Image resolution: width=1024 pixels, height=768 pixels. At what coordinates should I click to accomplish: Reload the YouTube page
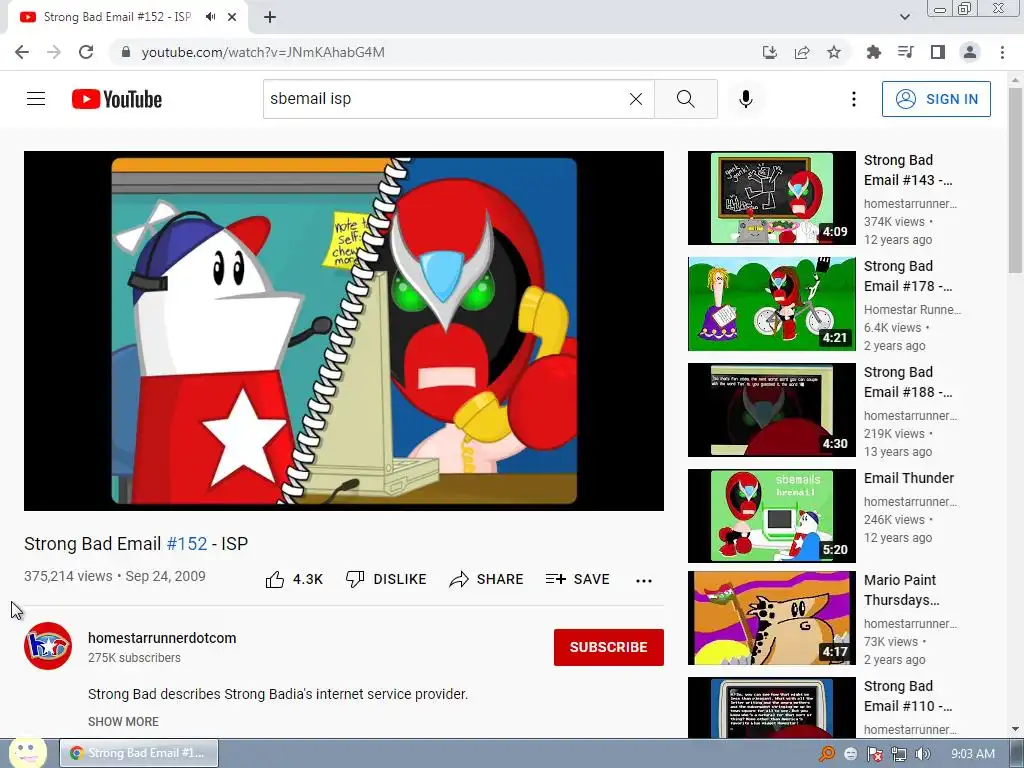pos(86,52)
